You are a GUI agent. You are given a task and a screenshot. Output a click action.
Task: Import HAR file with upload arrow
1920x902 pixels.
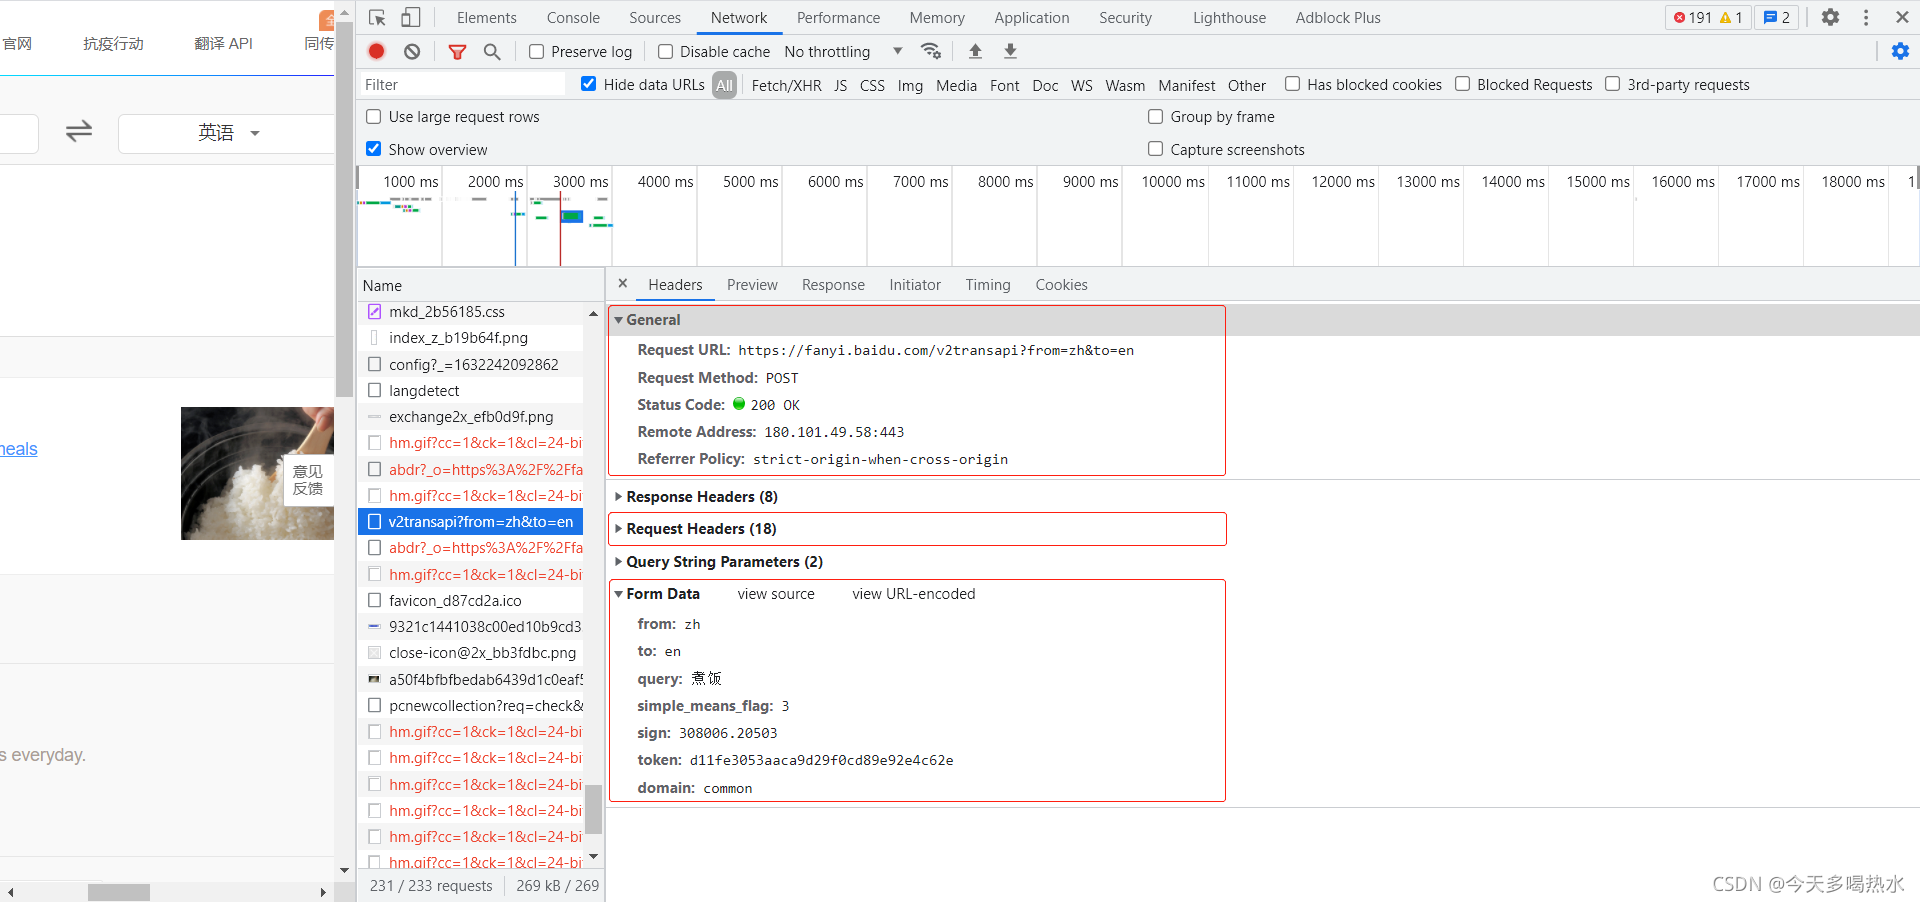click(x=976, y=51)
